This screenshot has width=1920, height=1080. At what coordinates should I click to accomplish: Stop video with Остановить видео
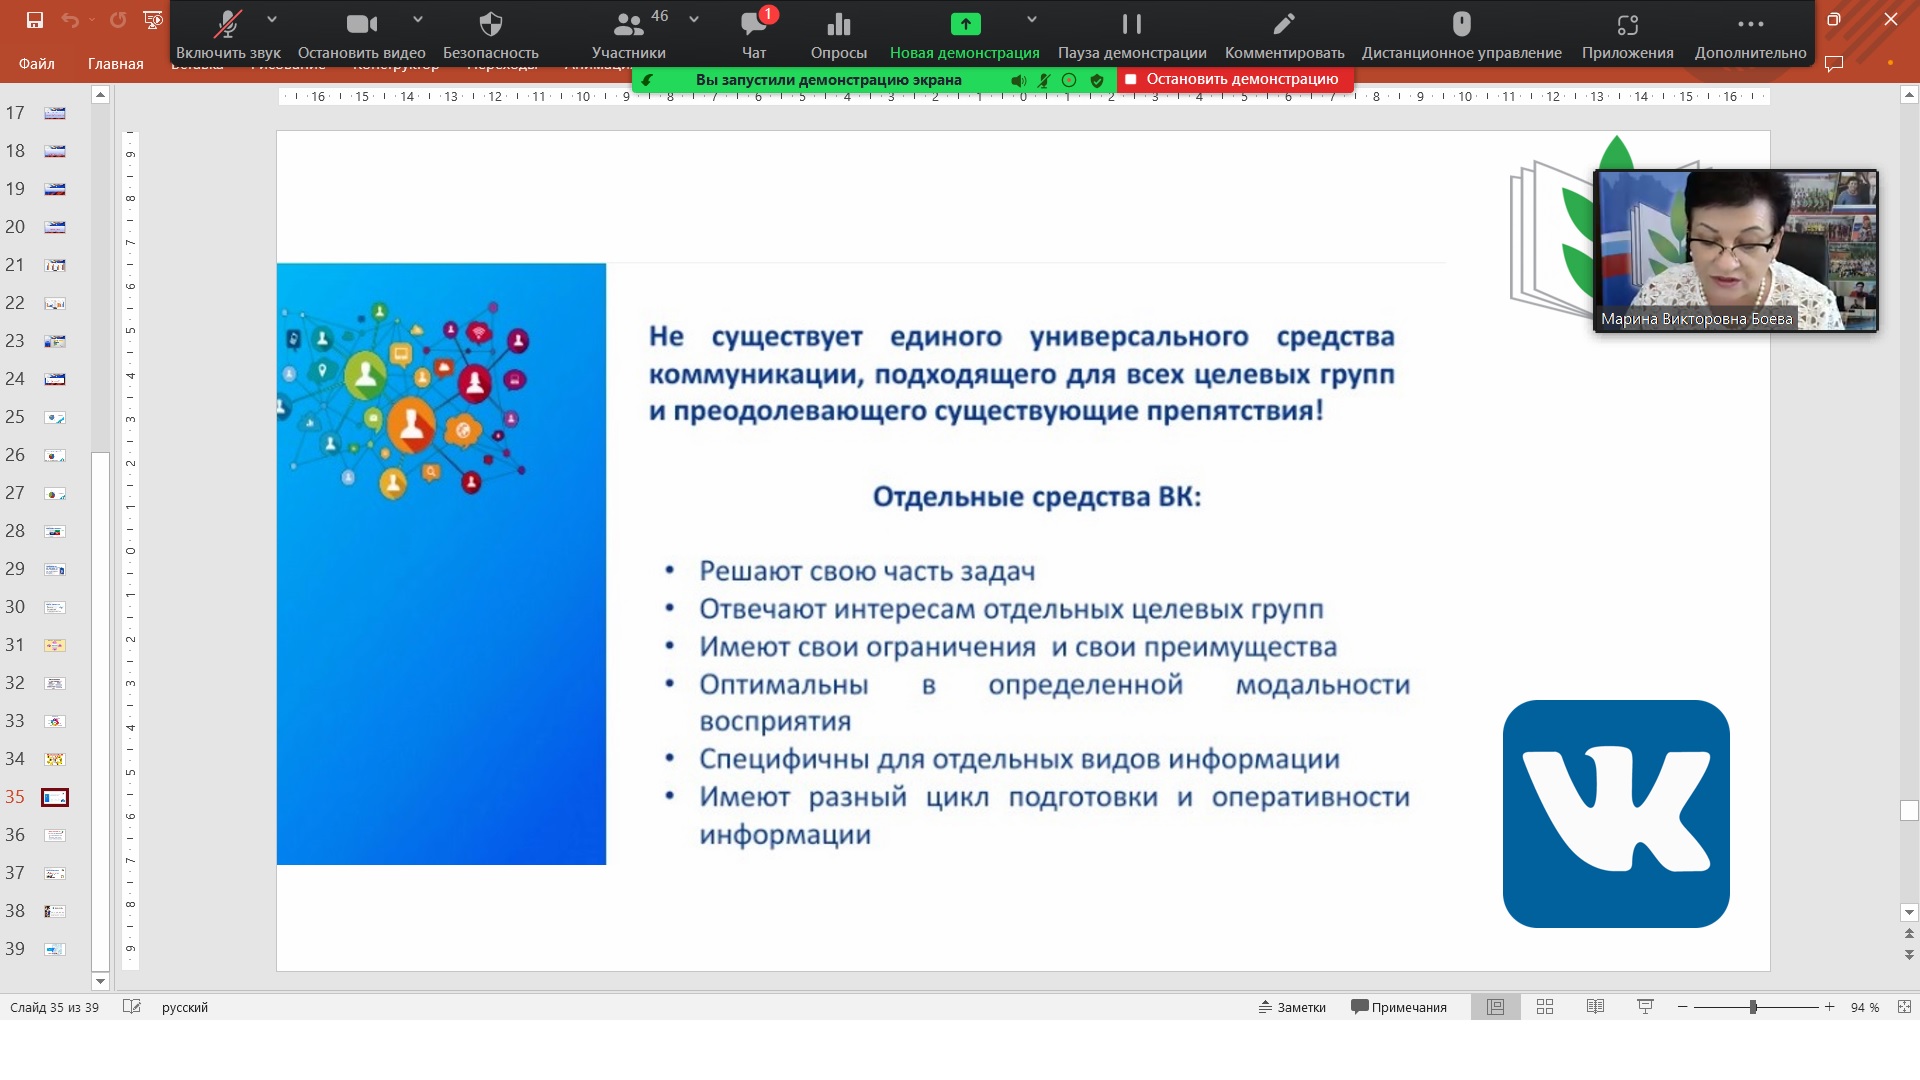click(x=361, y=34)
